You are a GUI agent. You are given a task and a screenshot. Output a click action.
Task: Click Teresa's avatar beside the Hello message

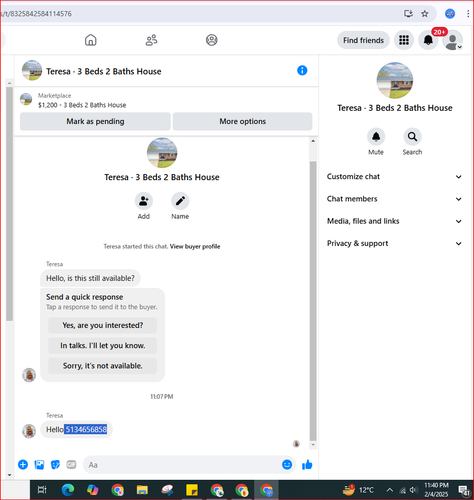(29, 431)
